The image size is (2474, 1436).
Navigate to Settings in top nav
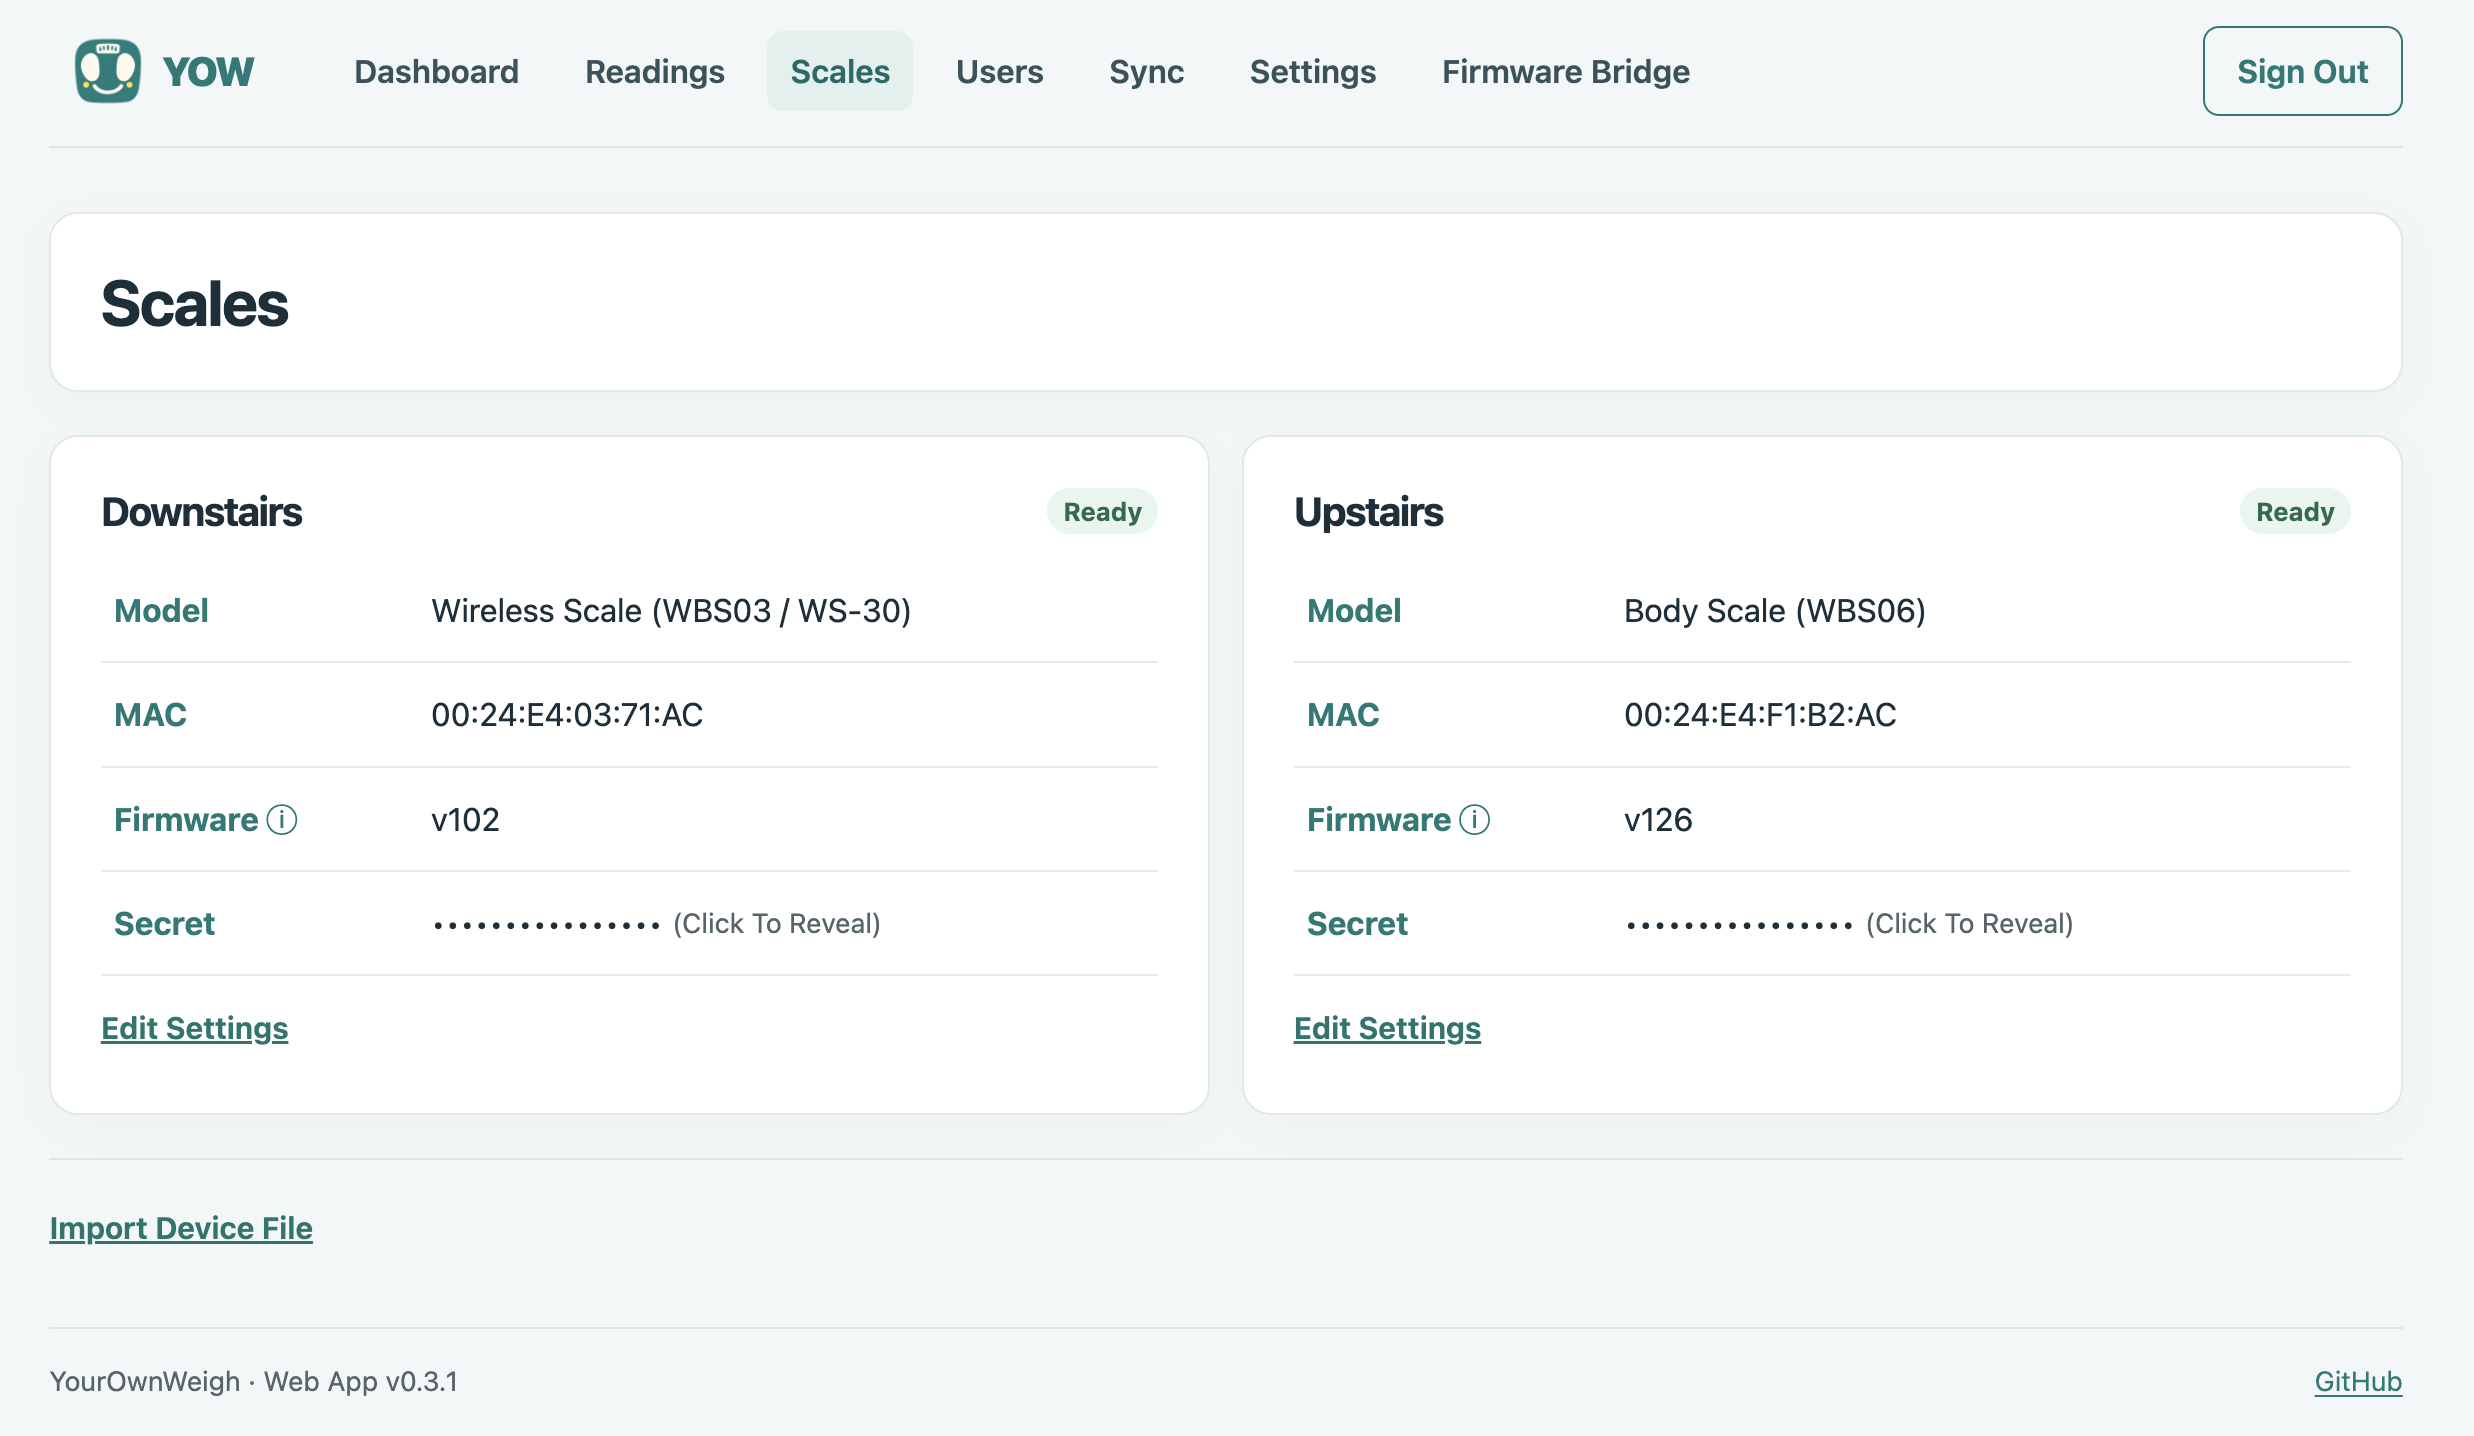point(1313,71)
